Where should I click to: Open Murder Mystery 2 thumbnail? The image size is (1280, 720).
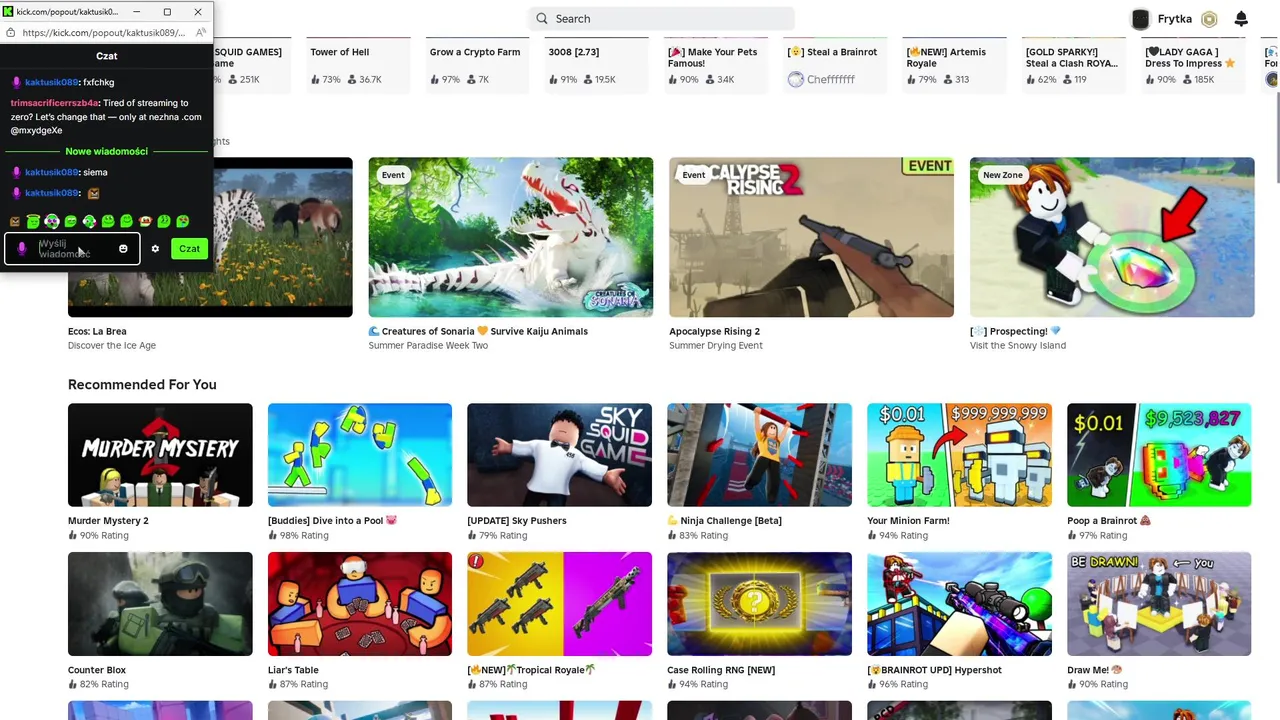click(160, 455)
